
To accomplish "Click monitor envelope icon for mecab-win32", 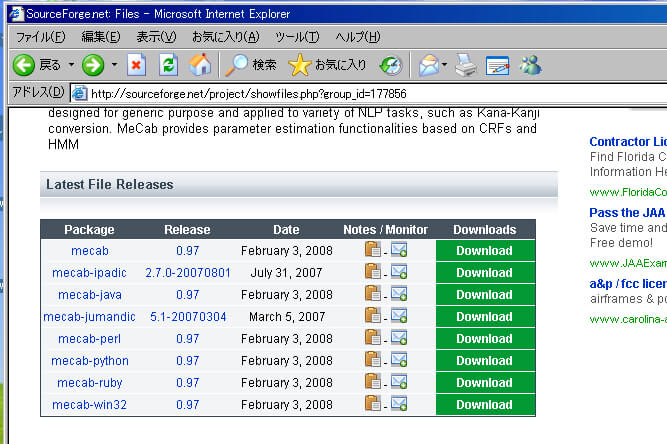I will tap(399, 404).
